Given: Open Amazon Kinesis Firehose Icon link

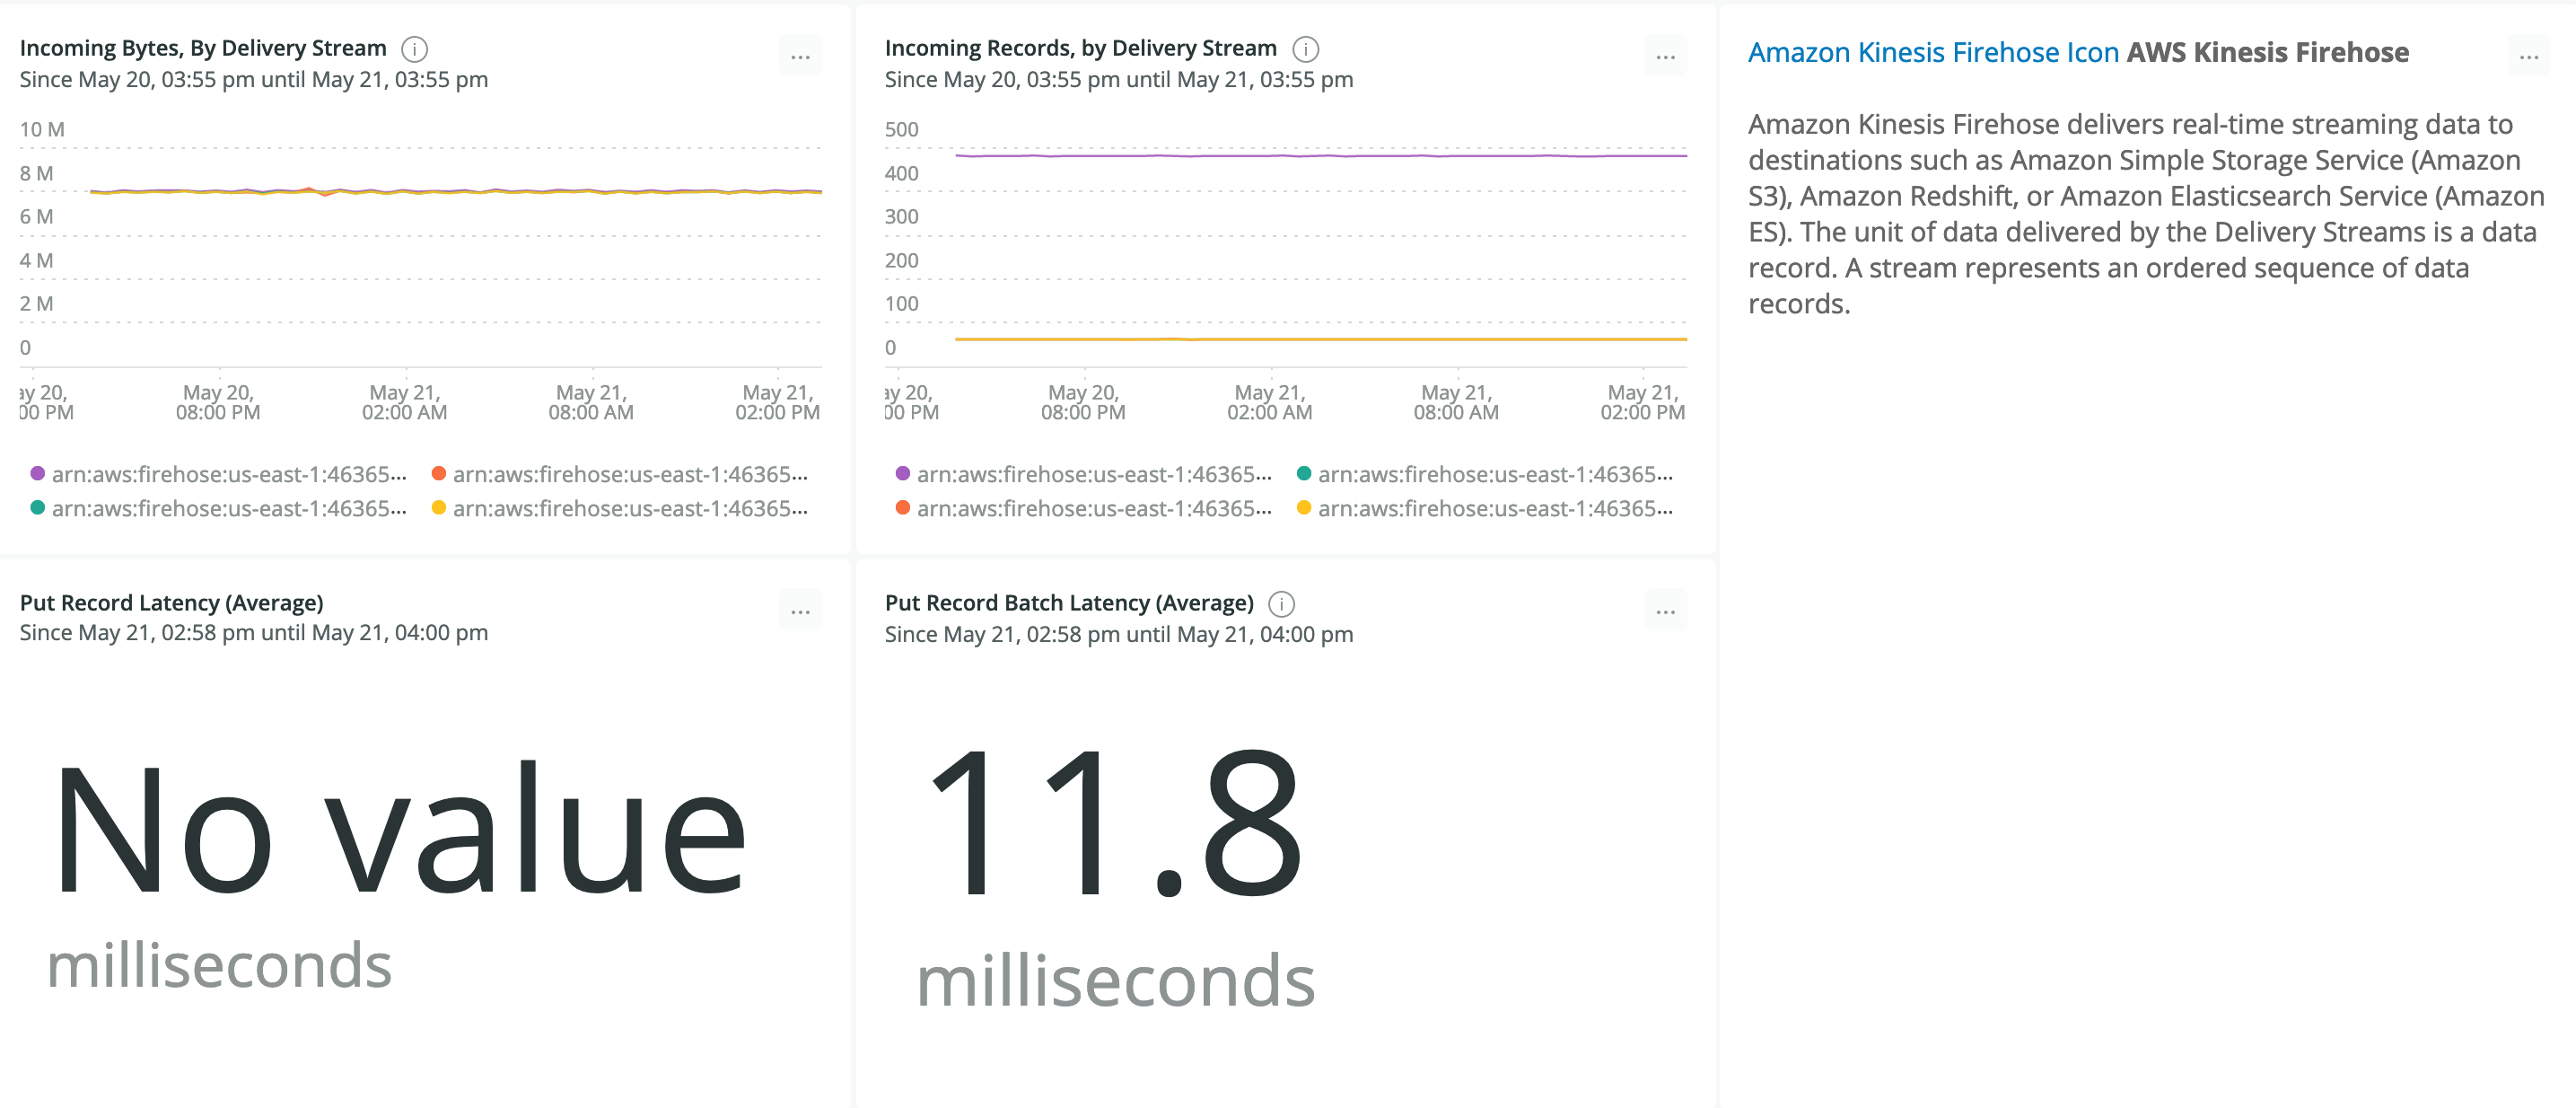Looking at the screenshot, I should click(x=1932, y=52).
